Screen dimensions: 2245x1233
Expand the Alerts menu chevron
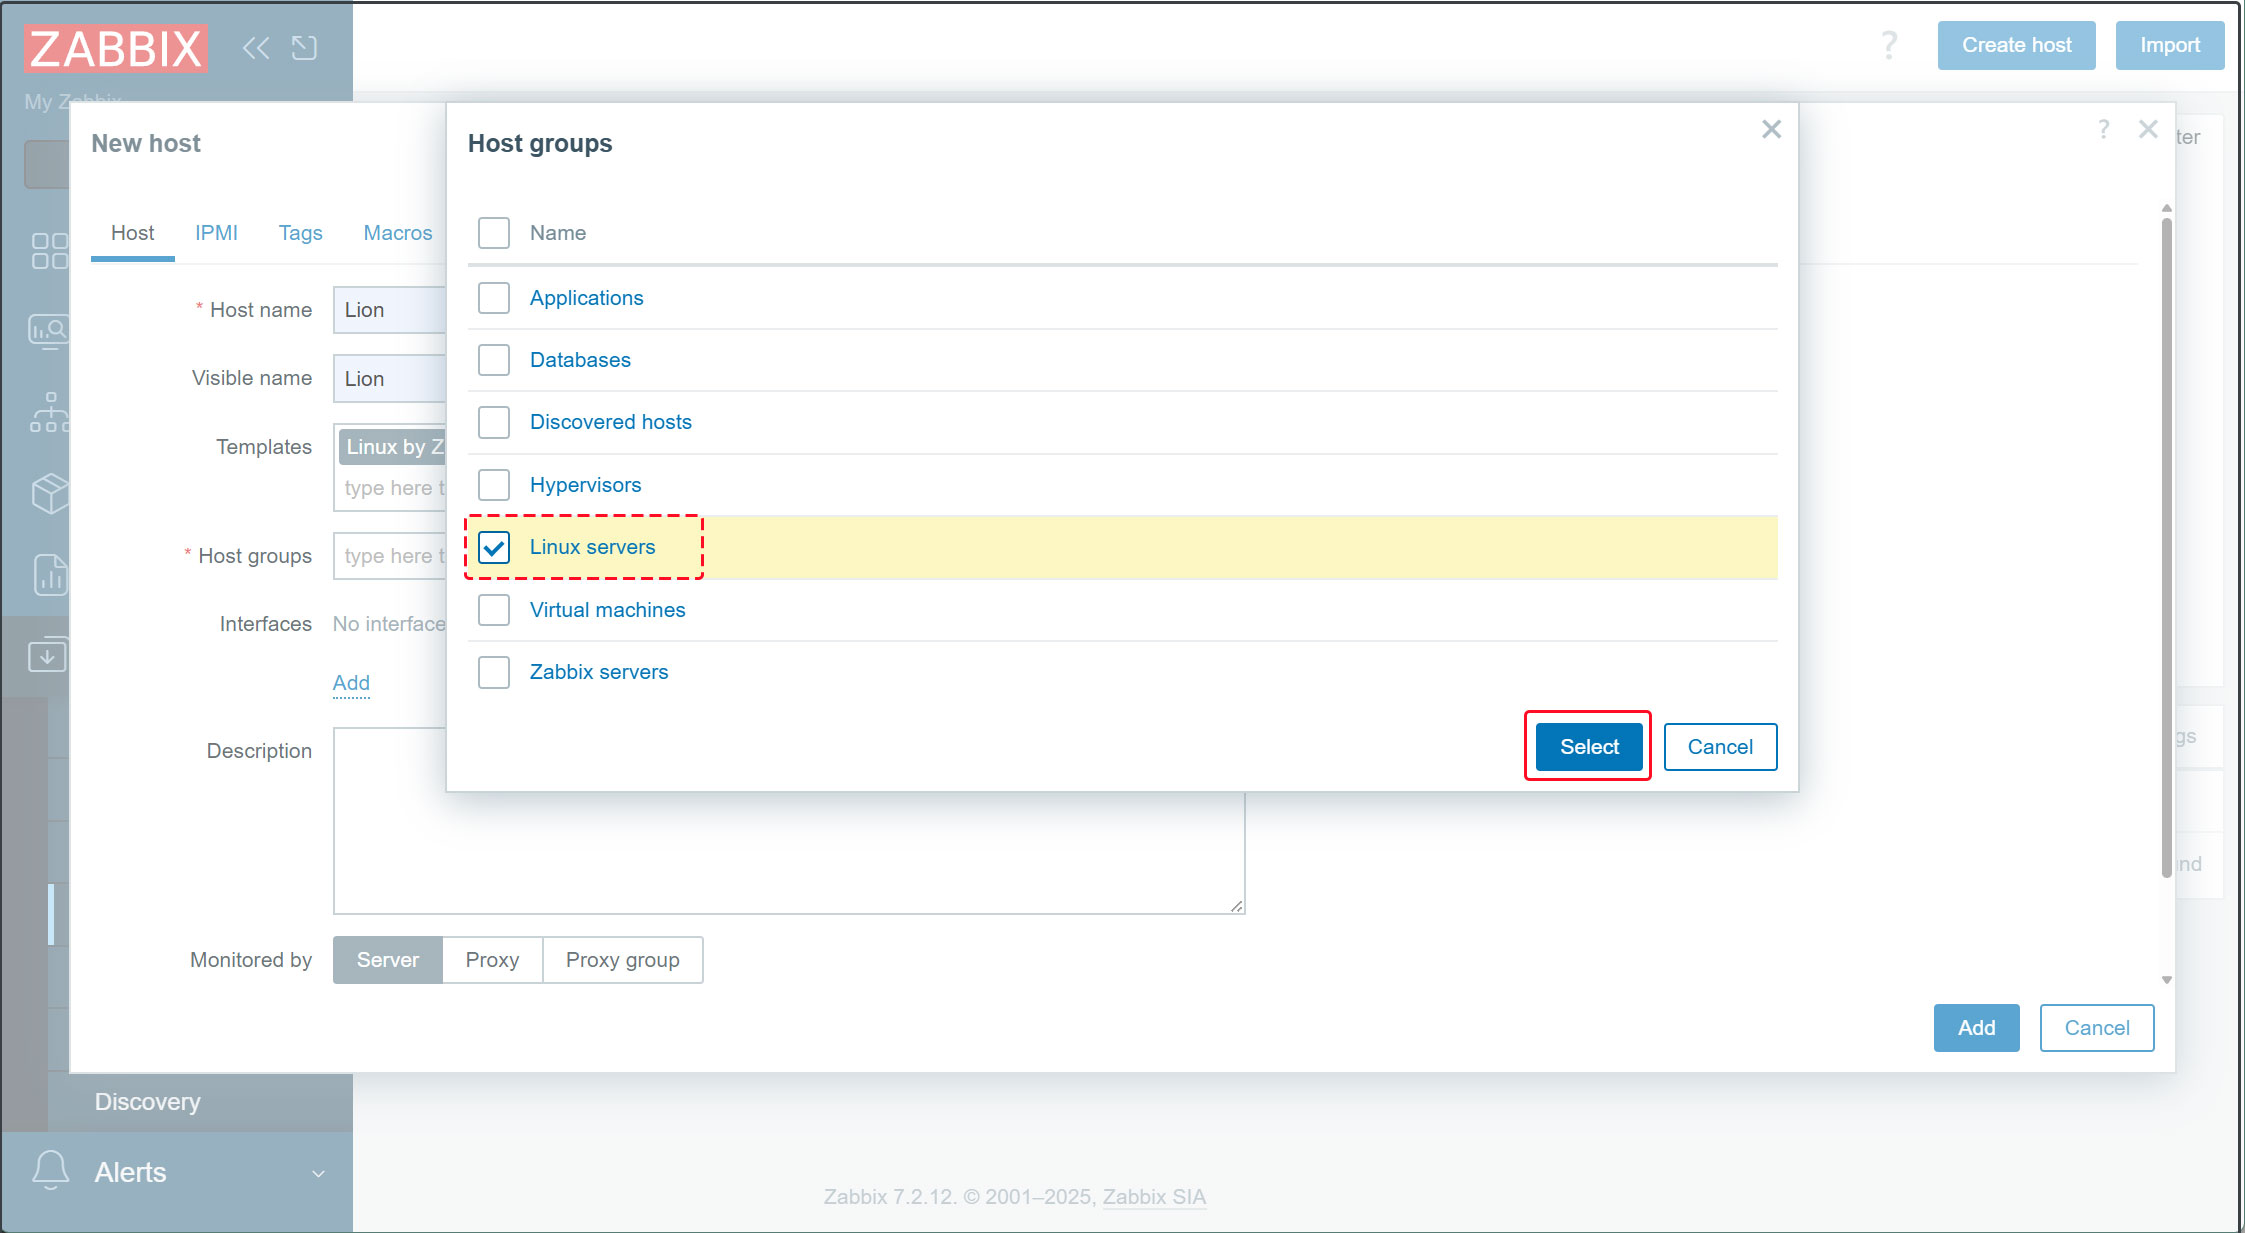coord(318,1173)
